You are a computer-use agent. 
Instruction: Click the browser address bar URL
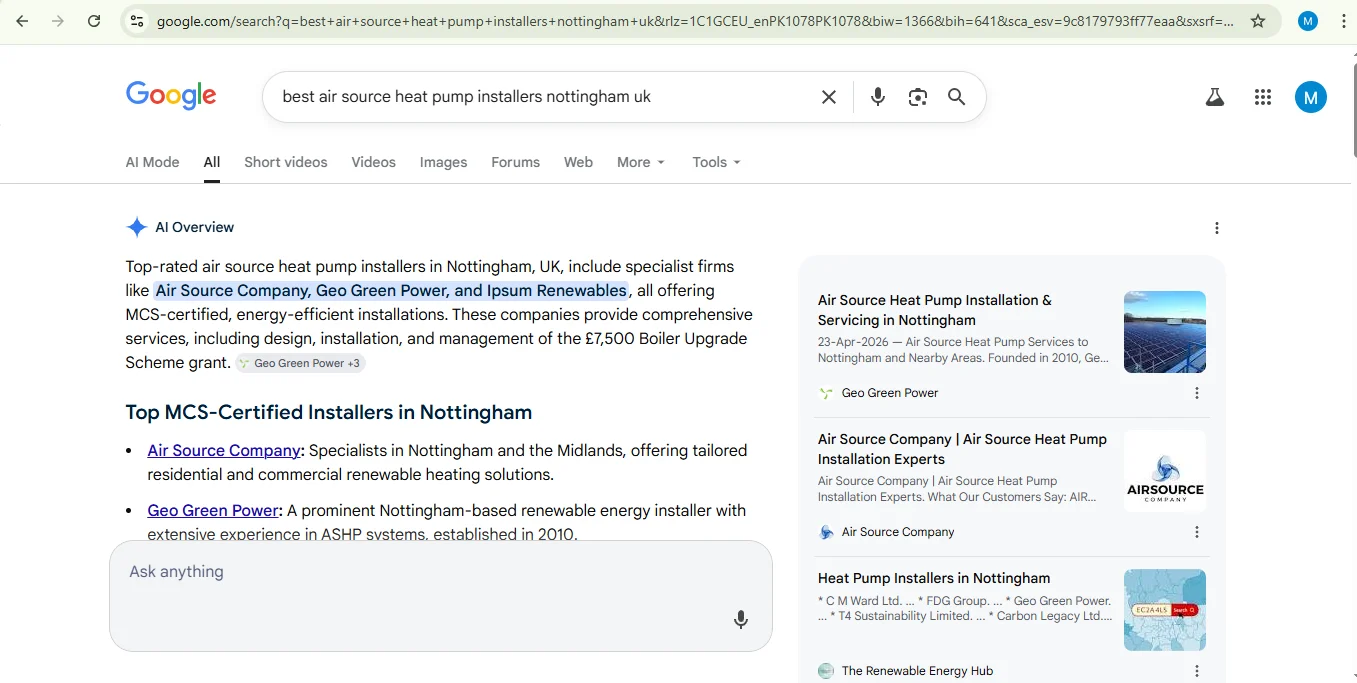[x=695, y=20]
